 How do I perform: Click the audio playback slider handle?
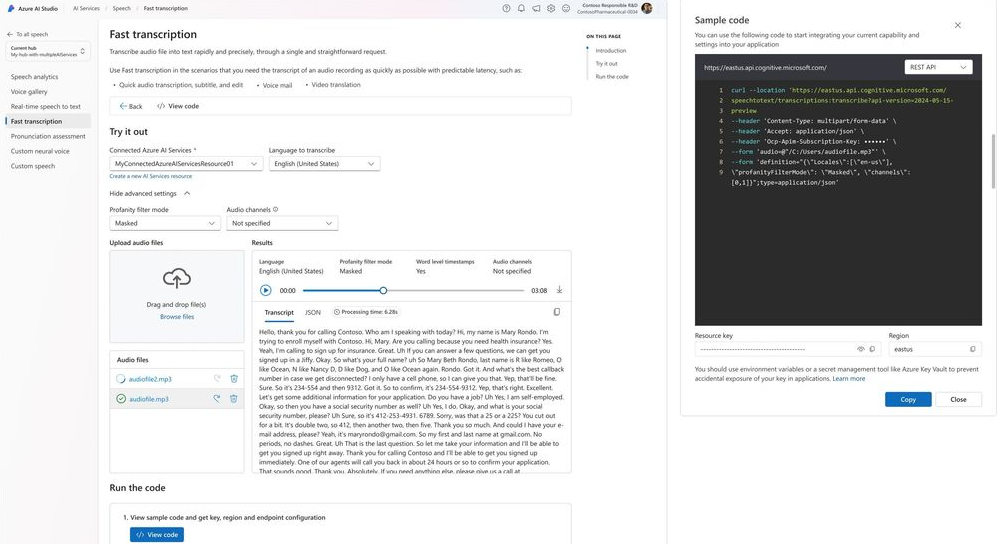pyautogui.click(x=383, y=290)
